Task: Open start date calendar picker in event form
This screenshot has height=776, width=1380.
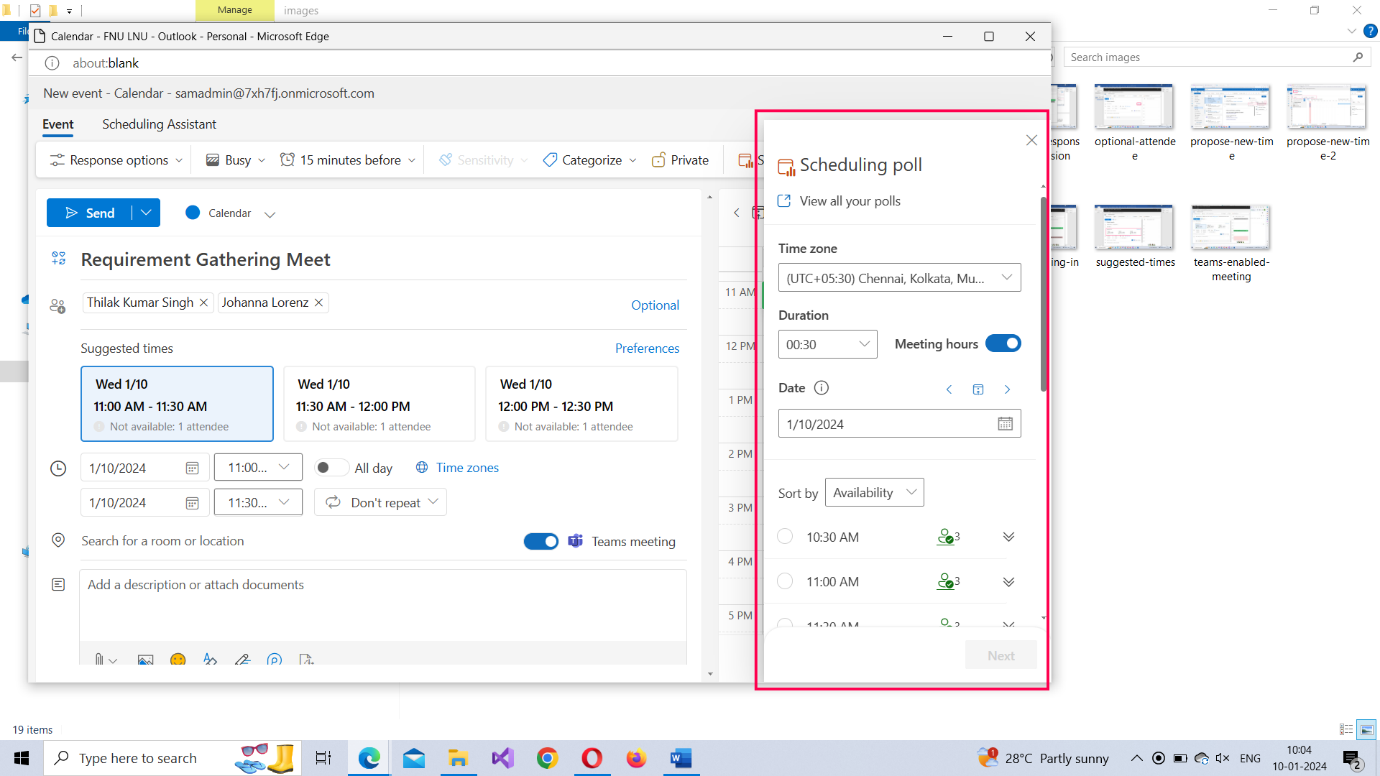Action: [192, 468]
